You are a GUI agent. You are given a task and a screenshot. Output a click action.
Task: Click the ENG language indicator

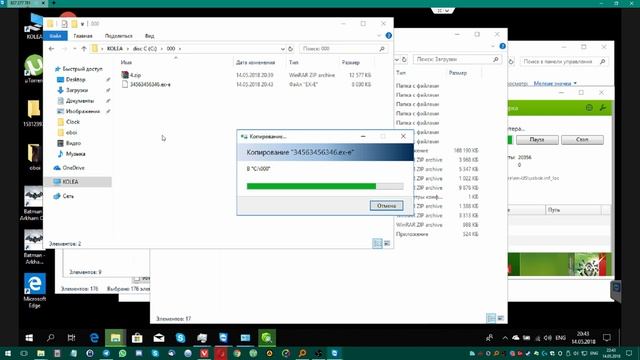(560, 338)
